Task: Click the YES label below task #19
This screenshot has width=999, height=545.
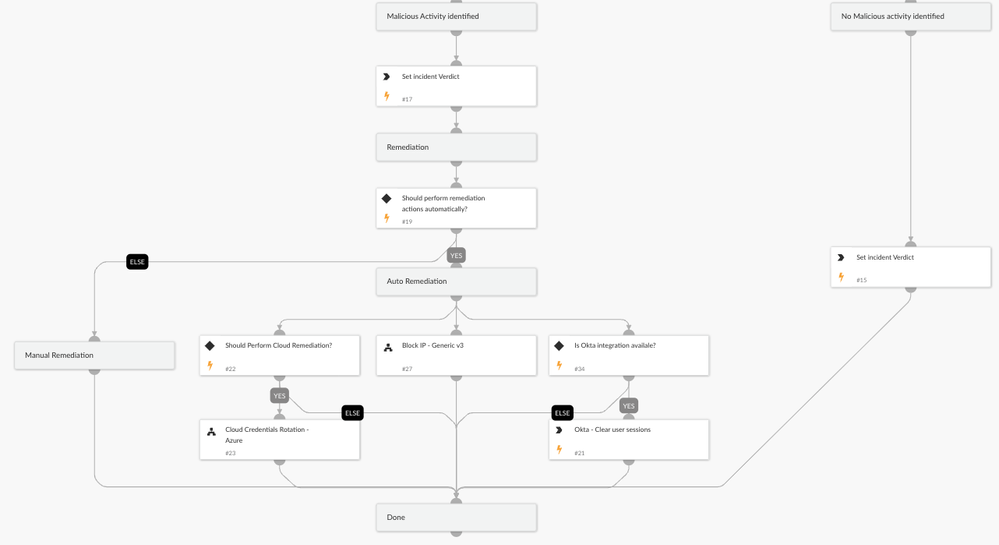Action: tap(456, 256)
